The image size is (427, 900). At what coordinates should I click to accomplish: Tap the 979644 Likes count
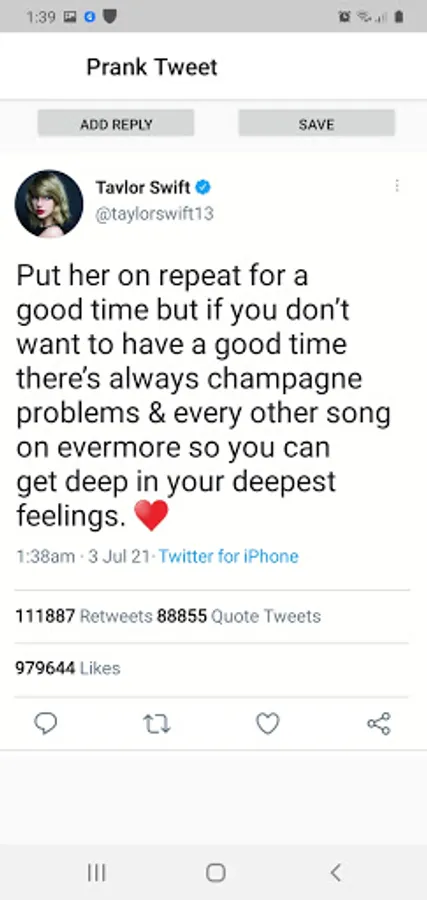click(x=68, y=668)
